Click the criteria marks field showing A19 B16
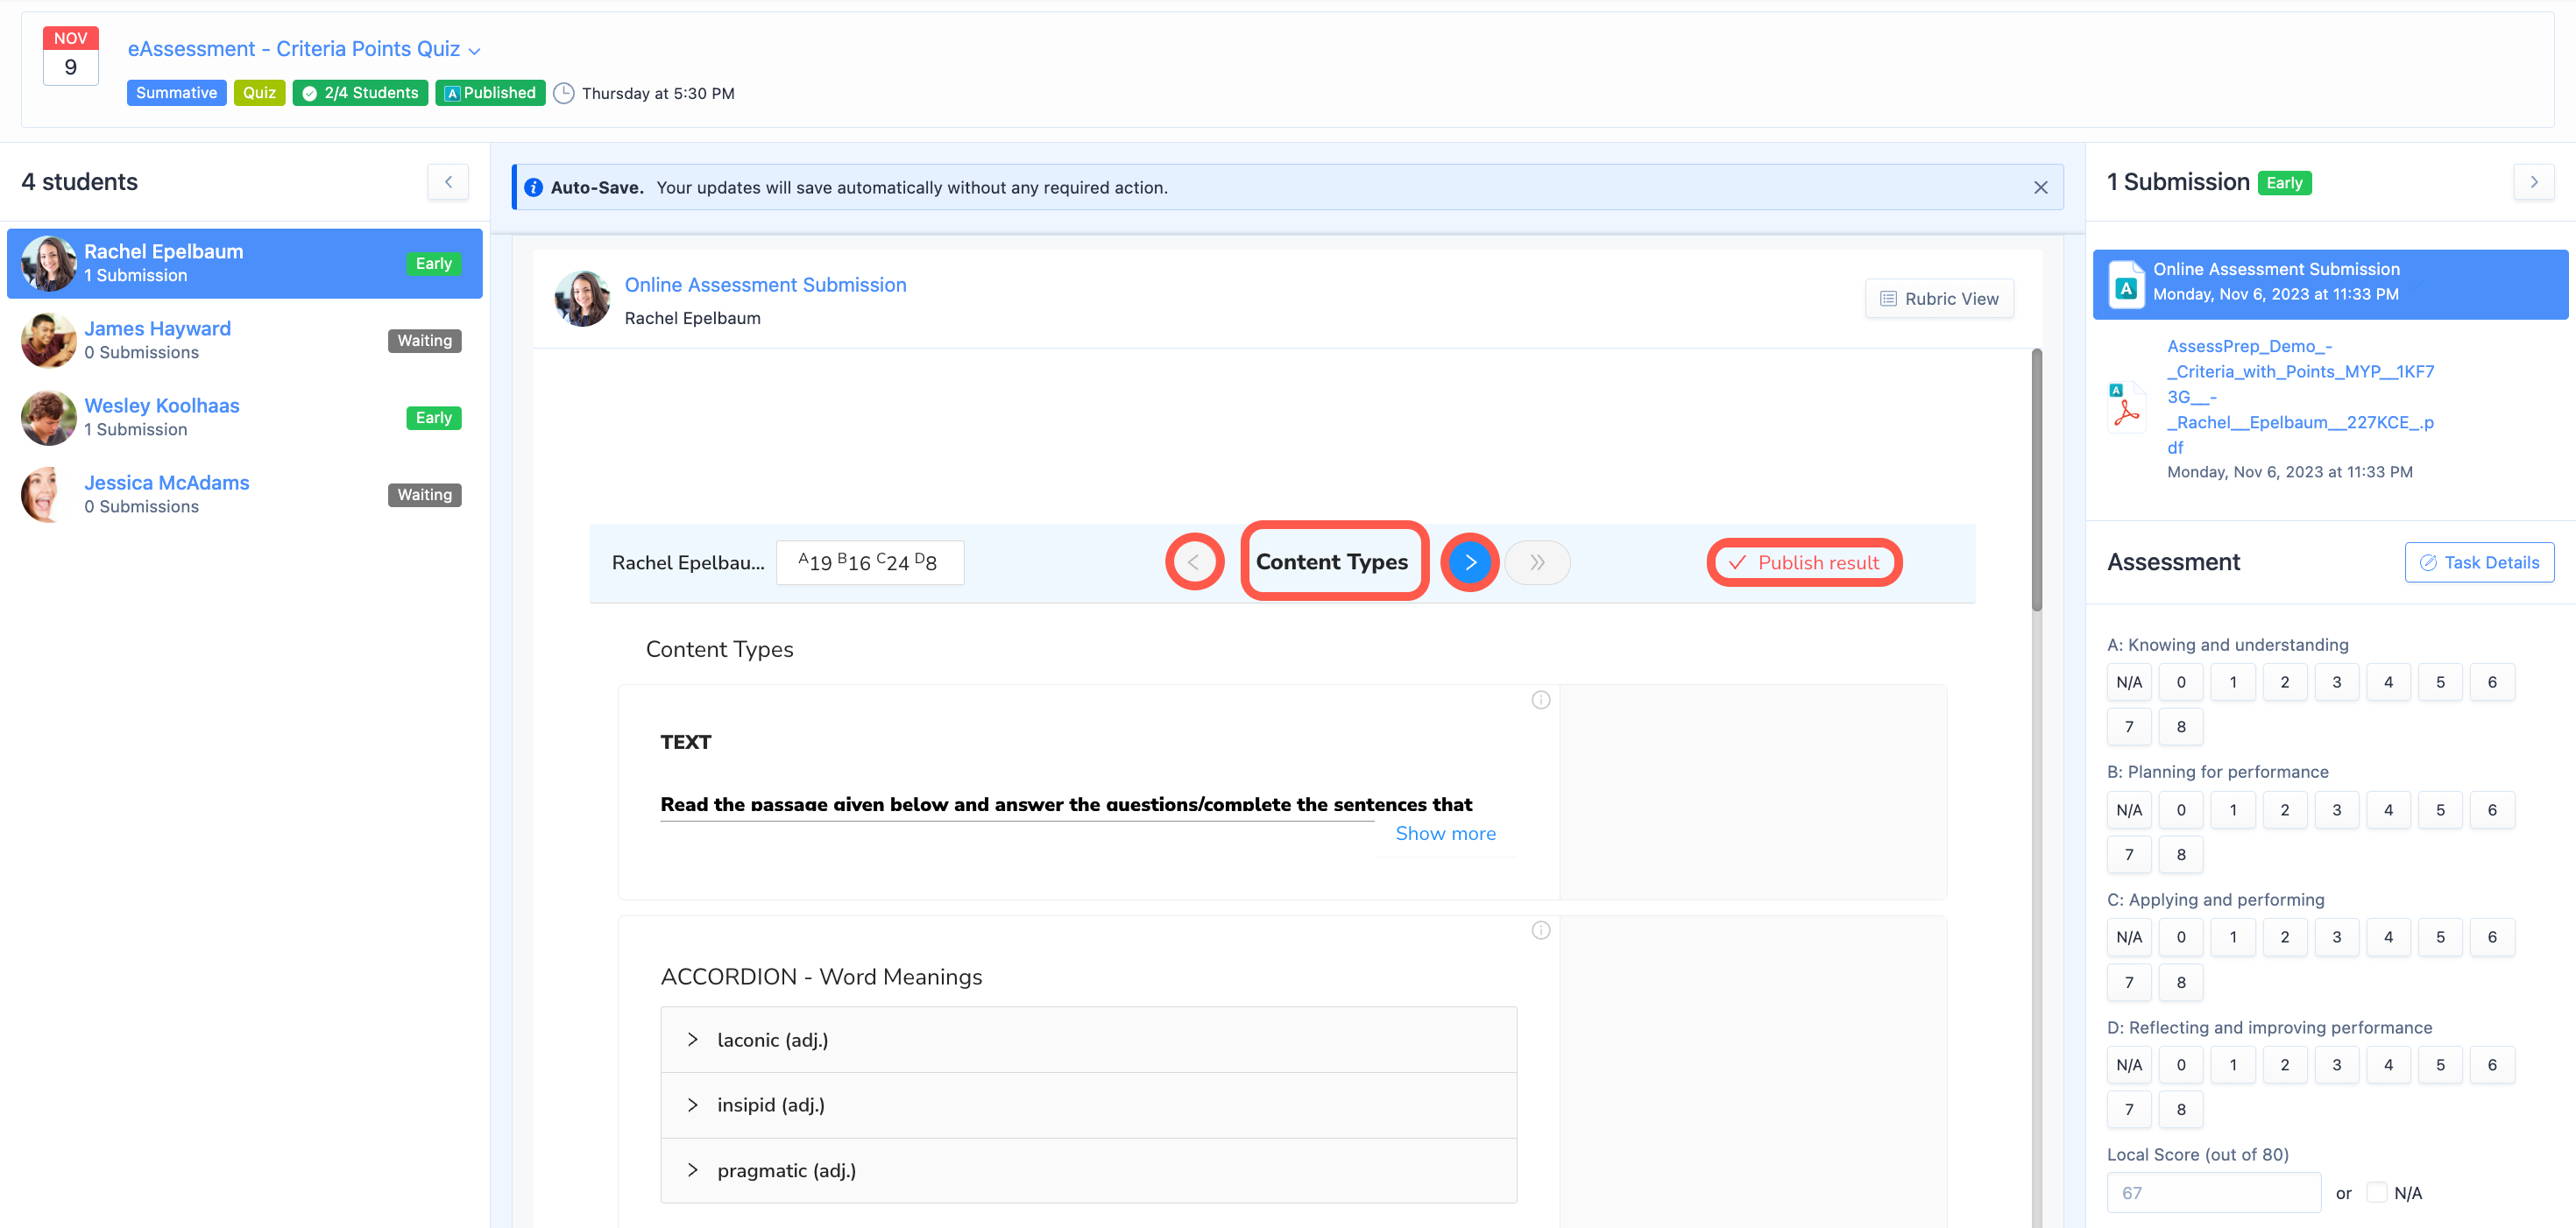Screen dimensions: 2576x1228 click(869, 562)
